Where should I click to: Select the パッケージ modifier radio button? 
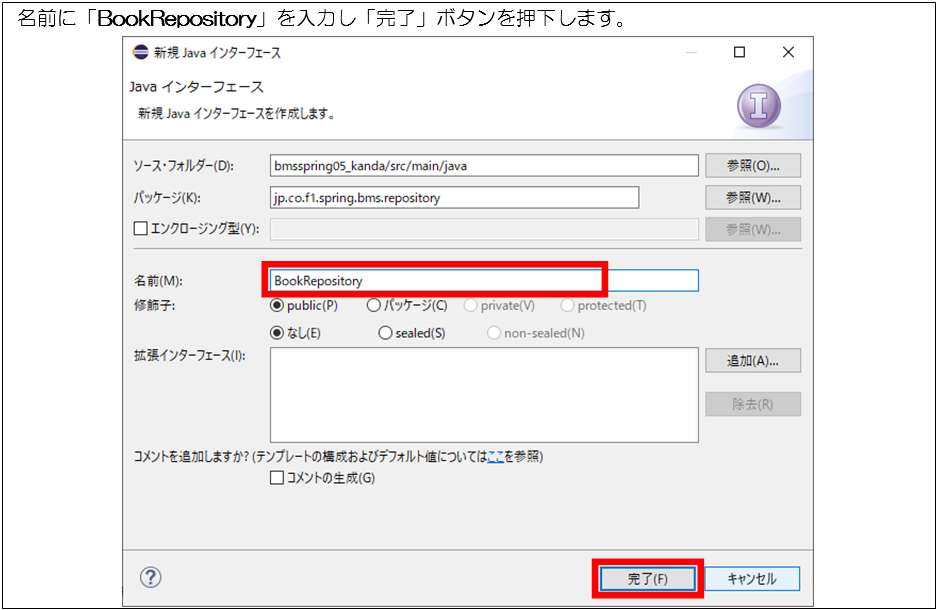point(373,306)
